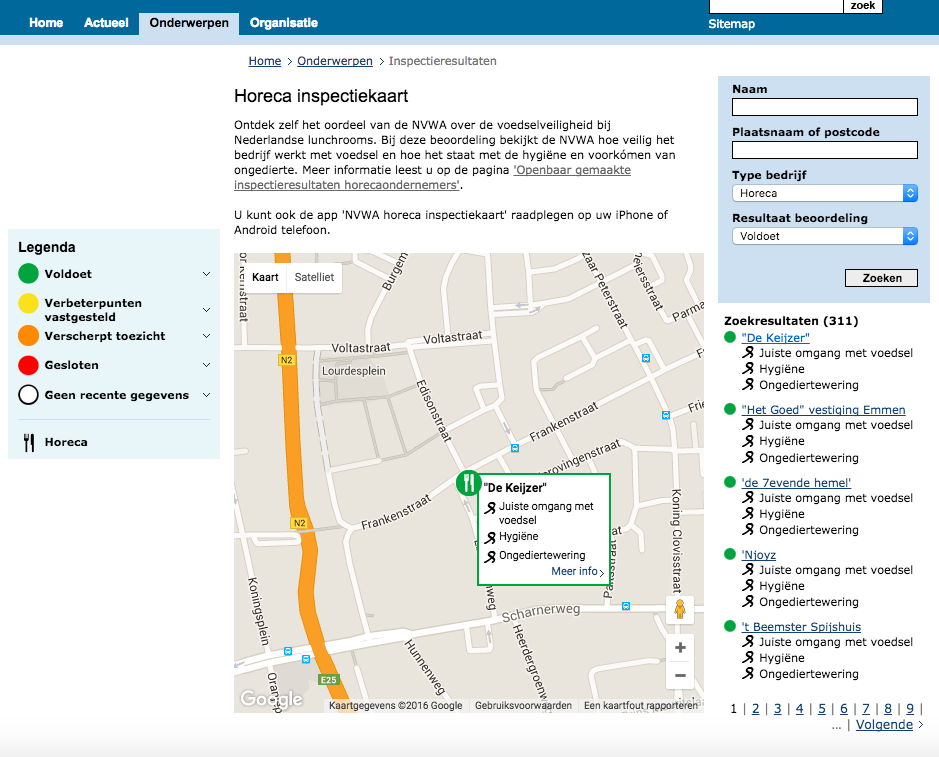Click the Zoeken button in filter panel

pos(882,278)
